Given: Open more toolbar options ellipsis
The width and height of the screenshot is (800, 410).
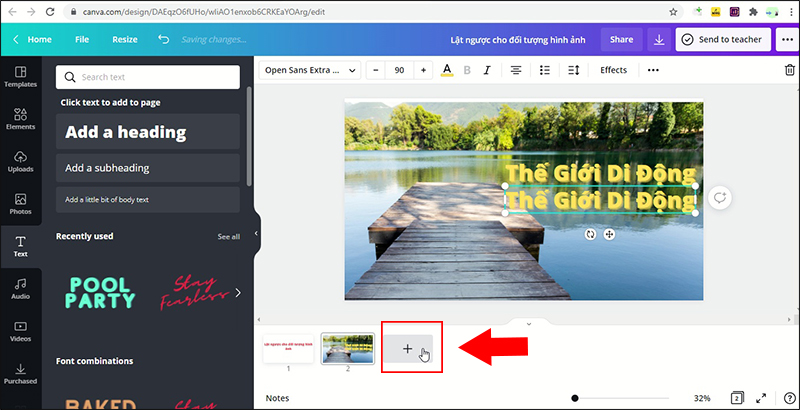Looking at the screenshot, I should tap(653, 70).
